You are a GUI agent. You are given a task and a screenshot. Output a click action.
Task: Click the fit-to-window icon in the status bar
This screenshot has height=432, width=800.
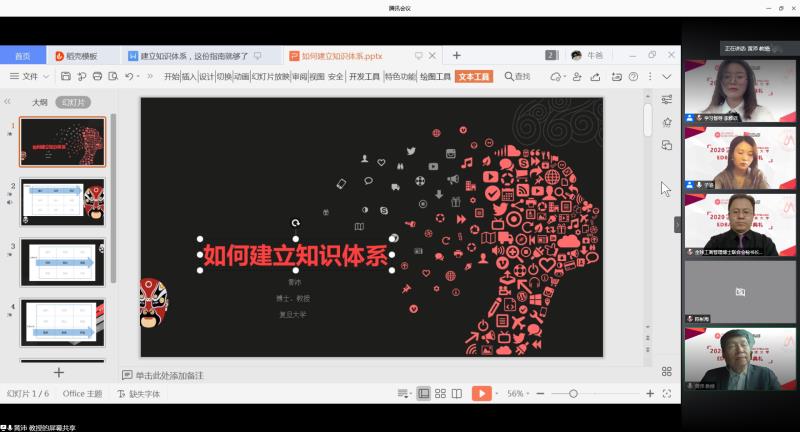click(x=666, y=393)
